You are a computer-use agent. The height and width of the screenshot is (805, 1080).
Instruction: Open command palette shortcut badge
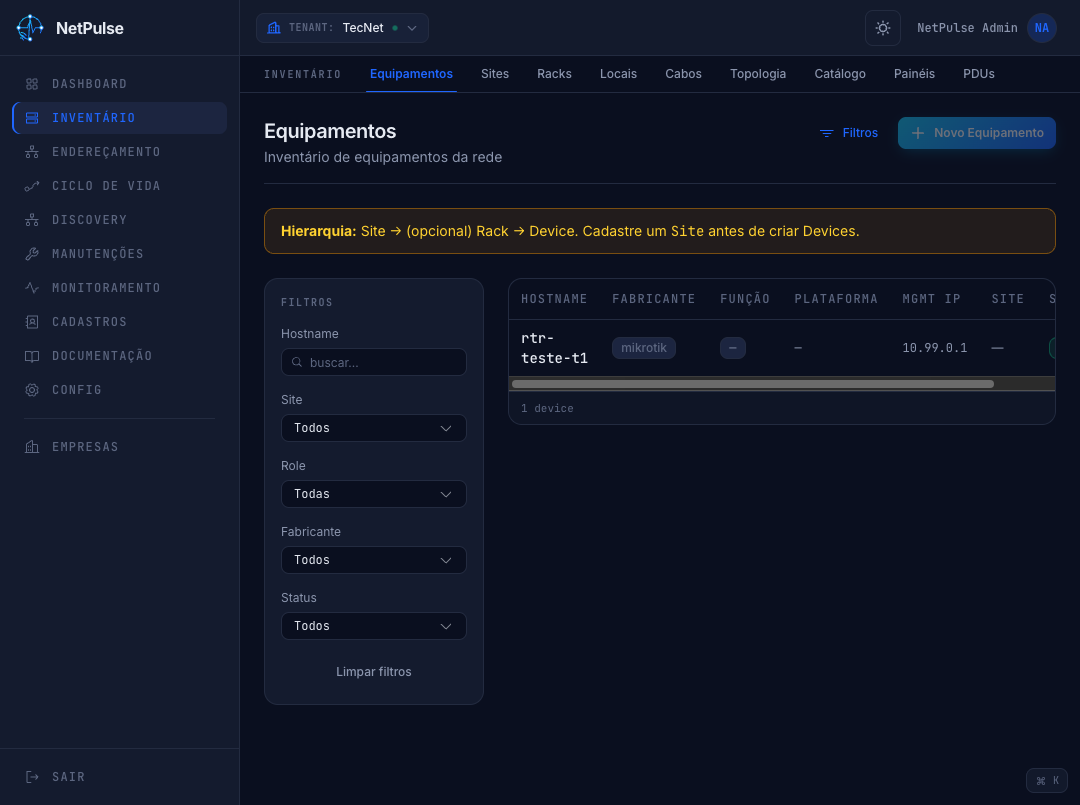click(x=1047, y=780)
